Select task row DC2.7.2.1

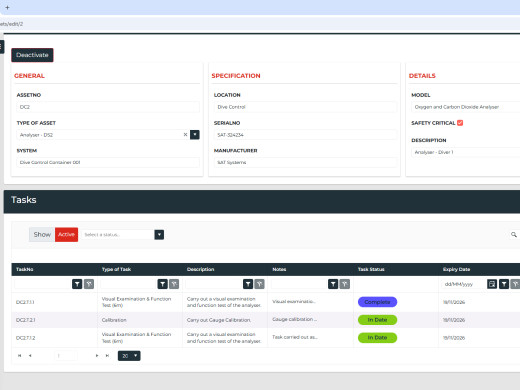click(266, 320)
